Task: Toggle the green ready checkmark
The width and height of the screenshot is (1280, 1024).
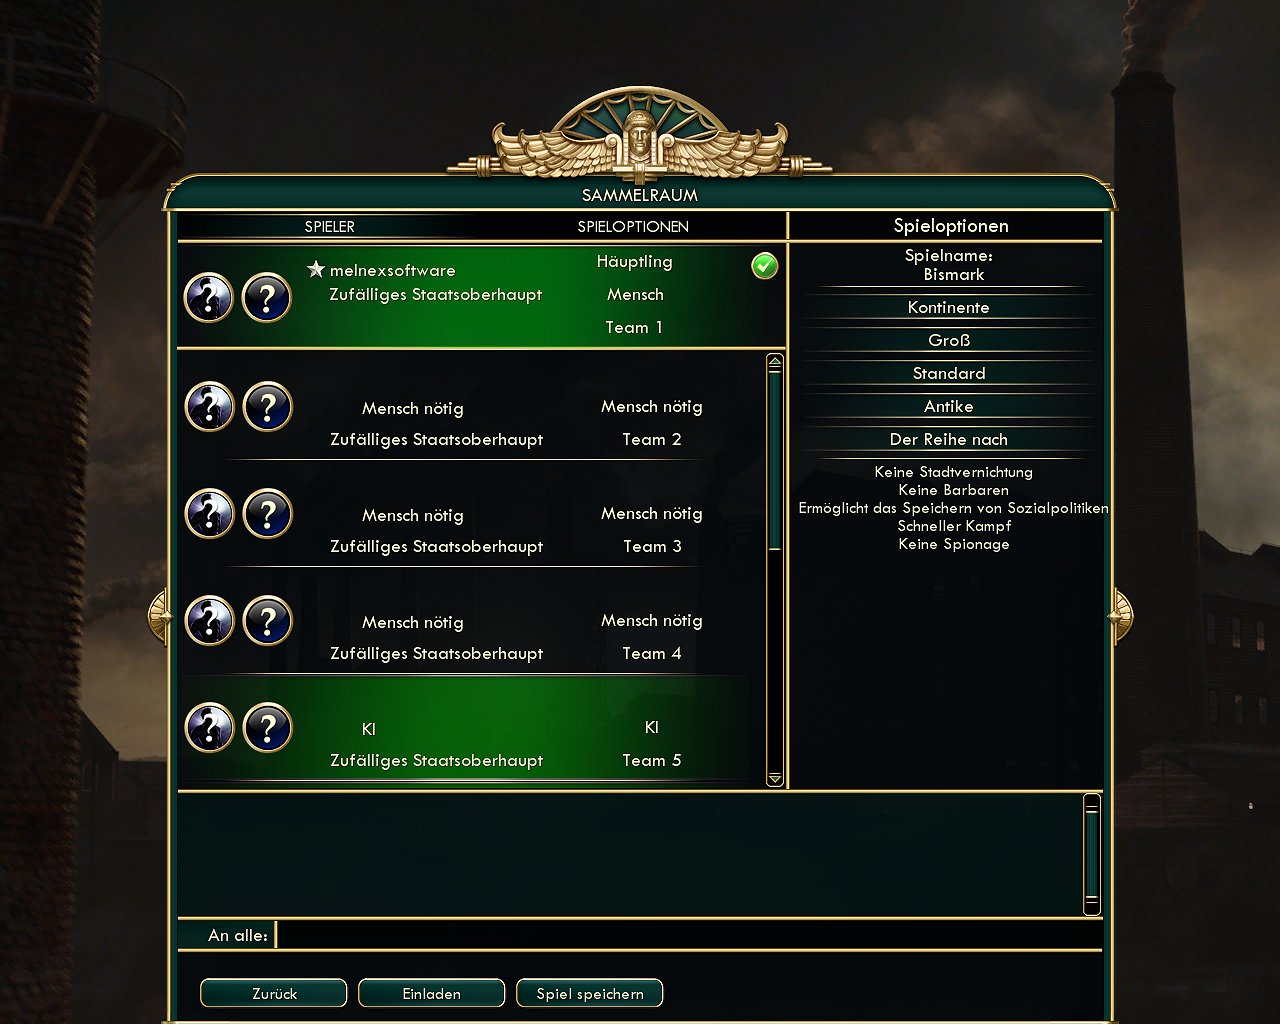Action: coord(764,266)
